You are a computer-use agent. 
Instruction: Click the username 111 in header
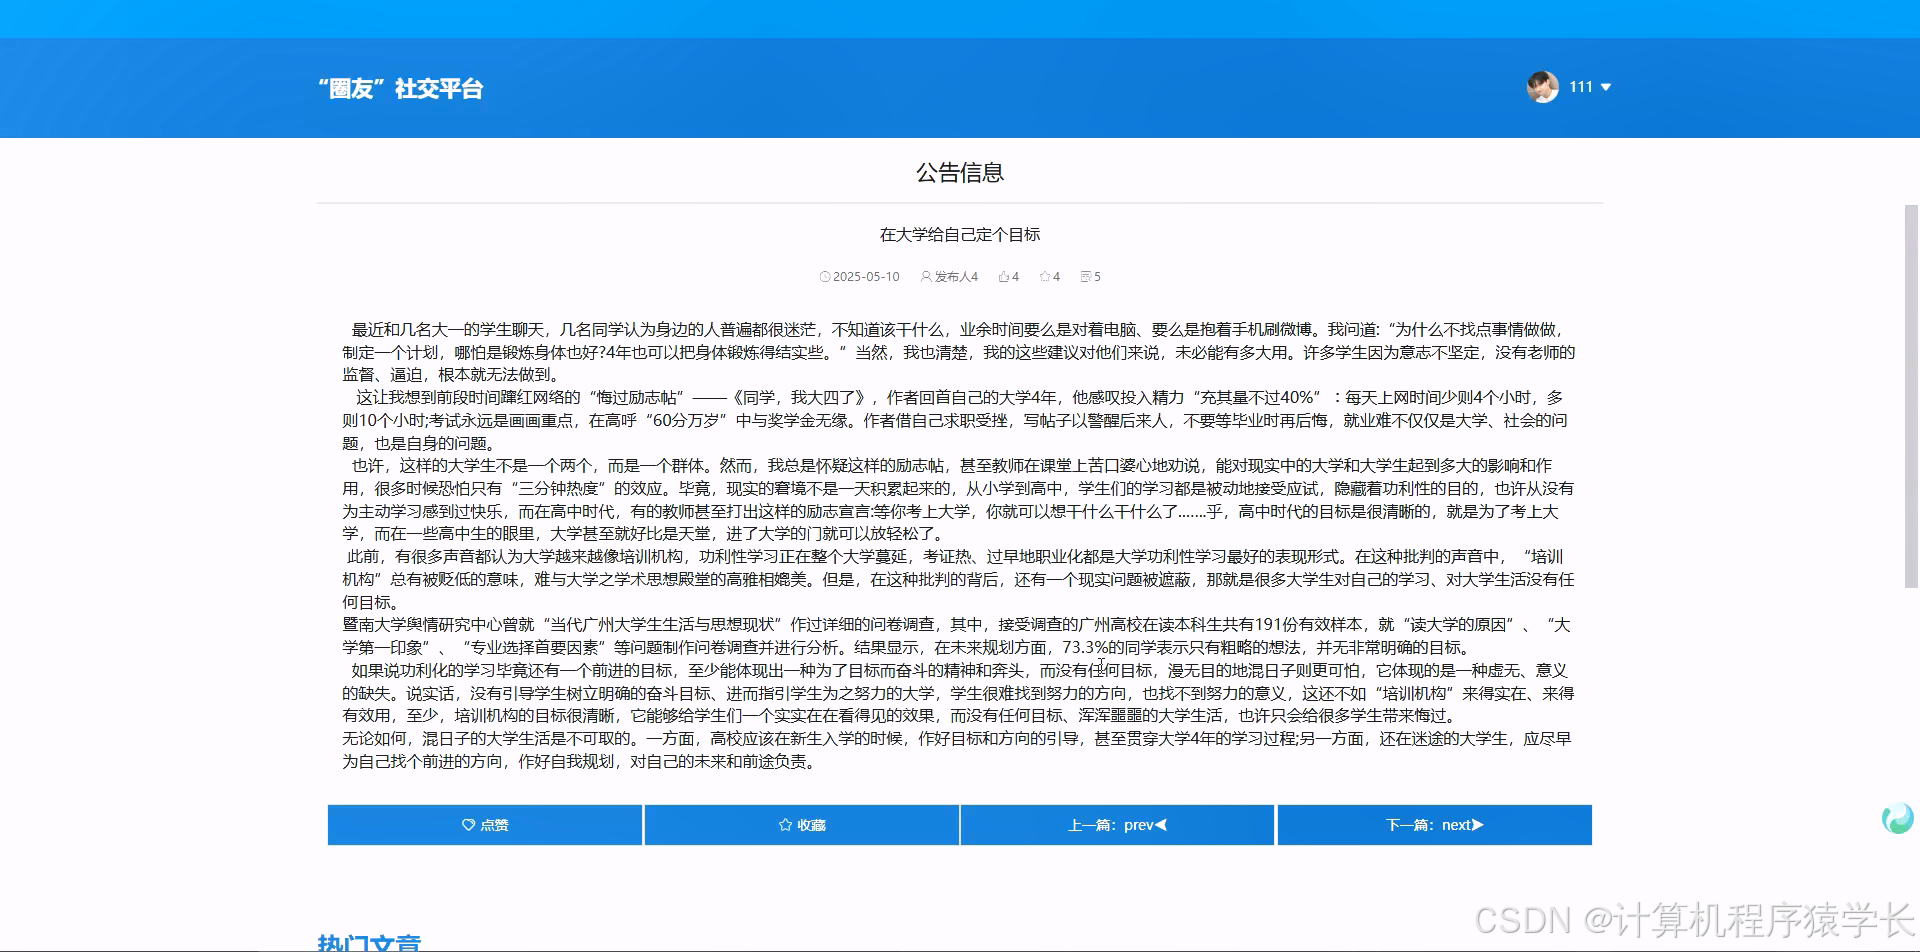1581,87
